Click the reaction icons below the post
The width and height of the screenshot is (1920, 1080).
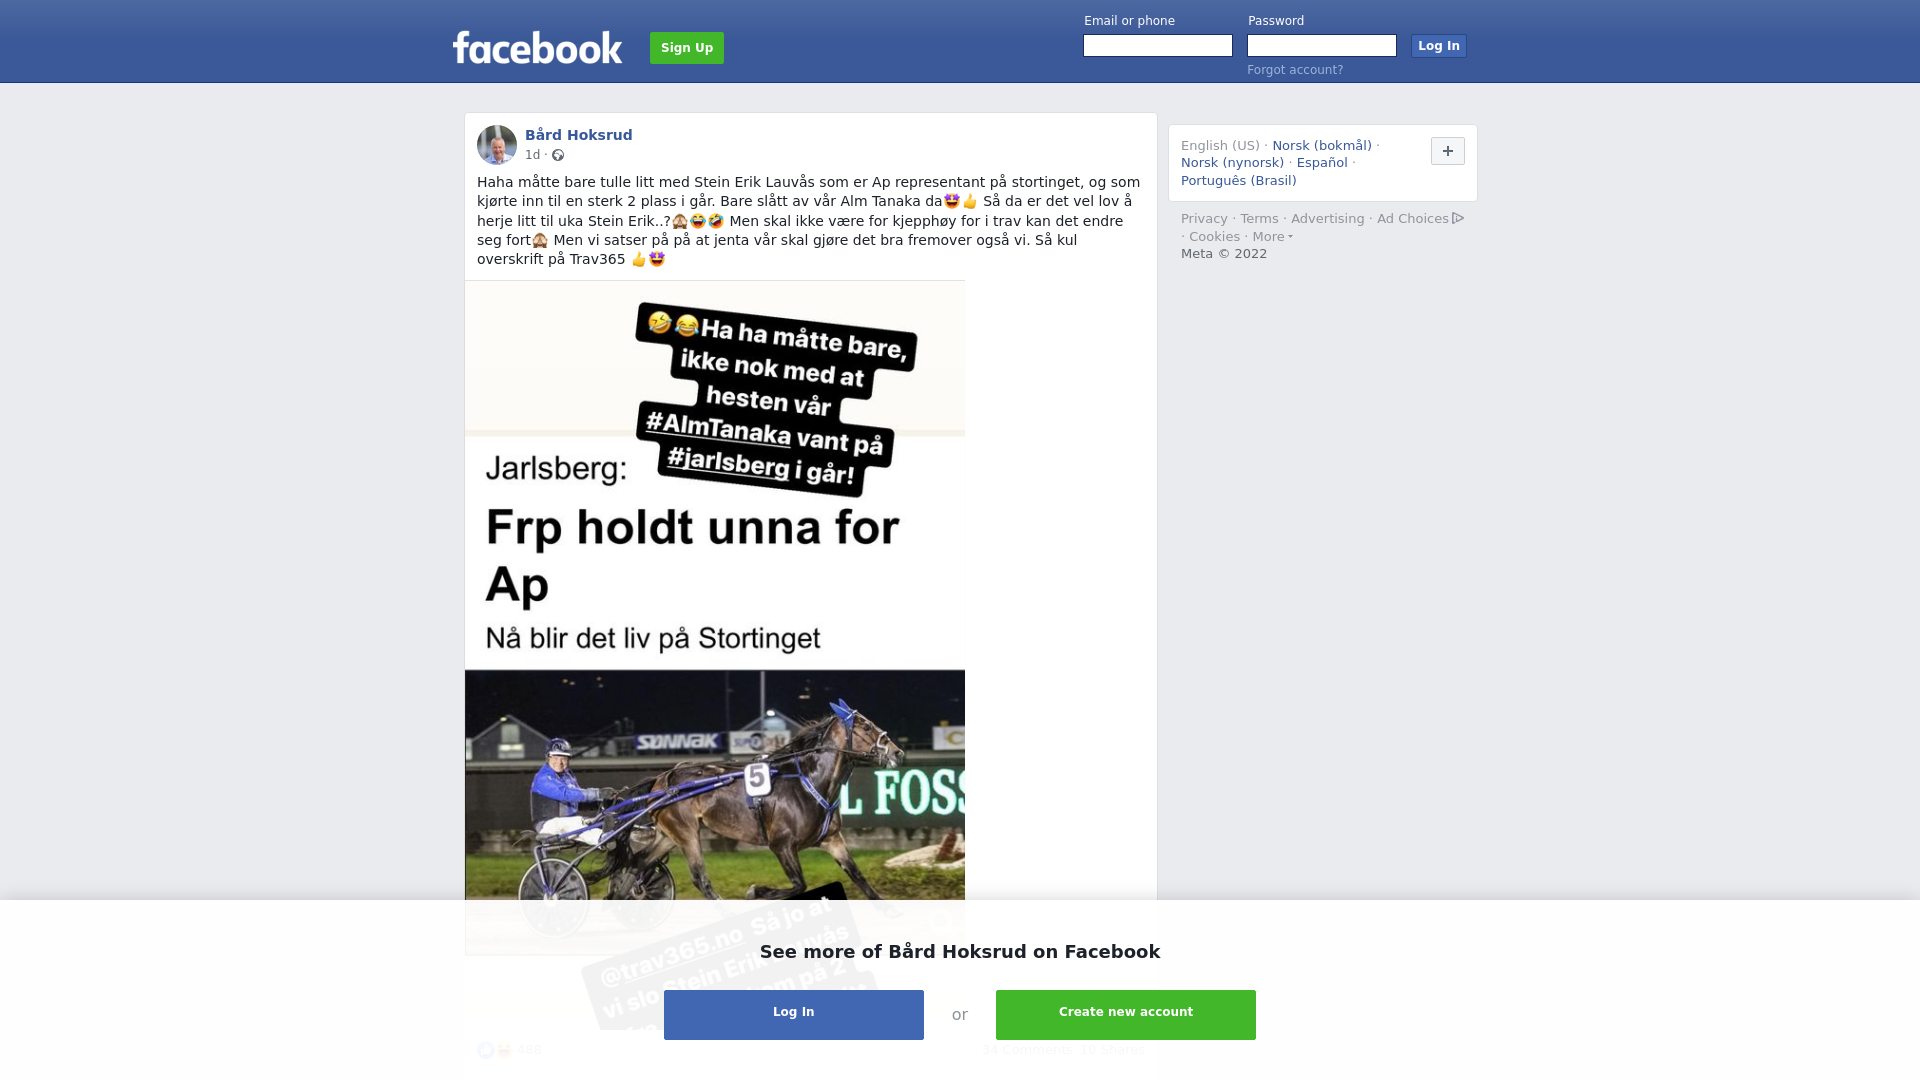(495, 1050)
